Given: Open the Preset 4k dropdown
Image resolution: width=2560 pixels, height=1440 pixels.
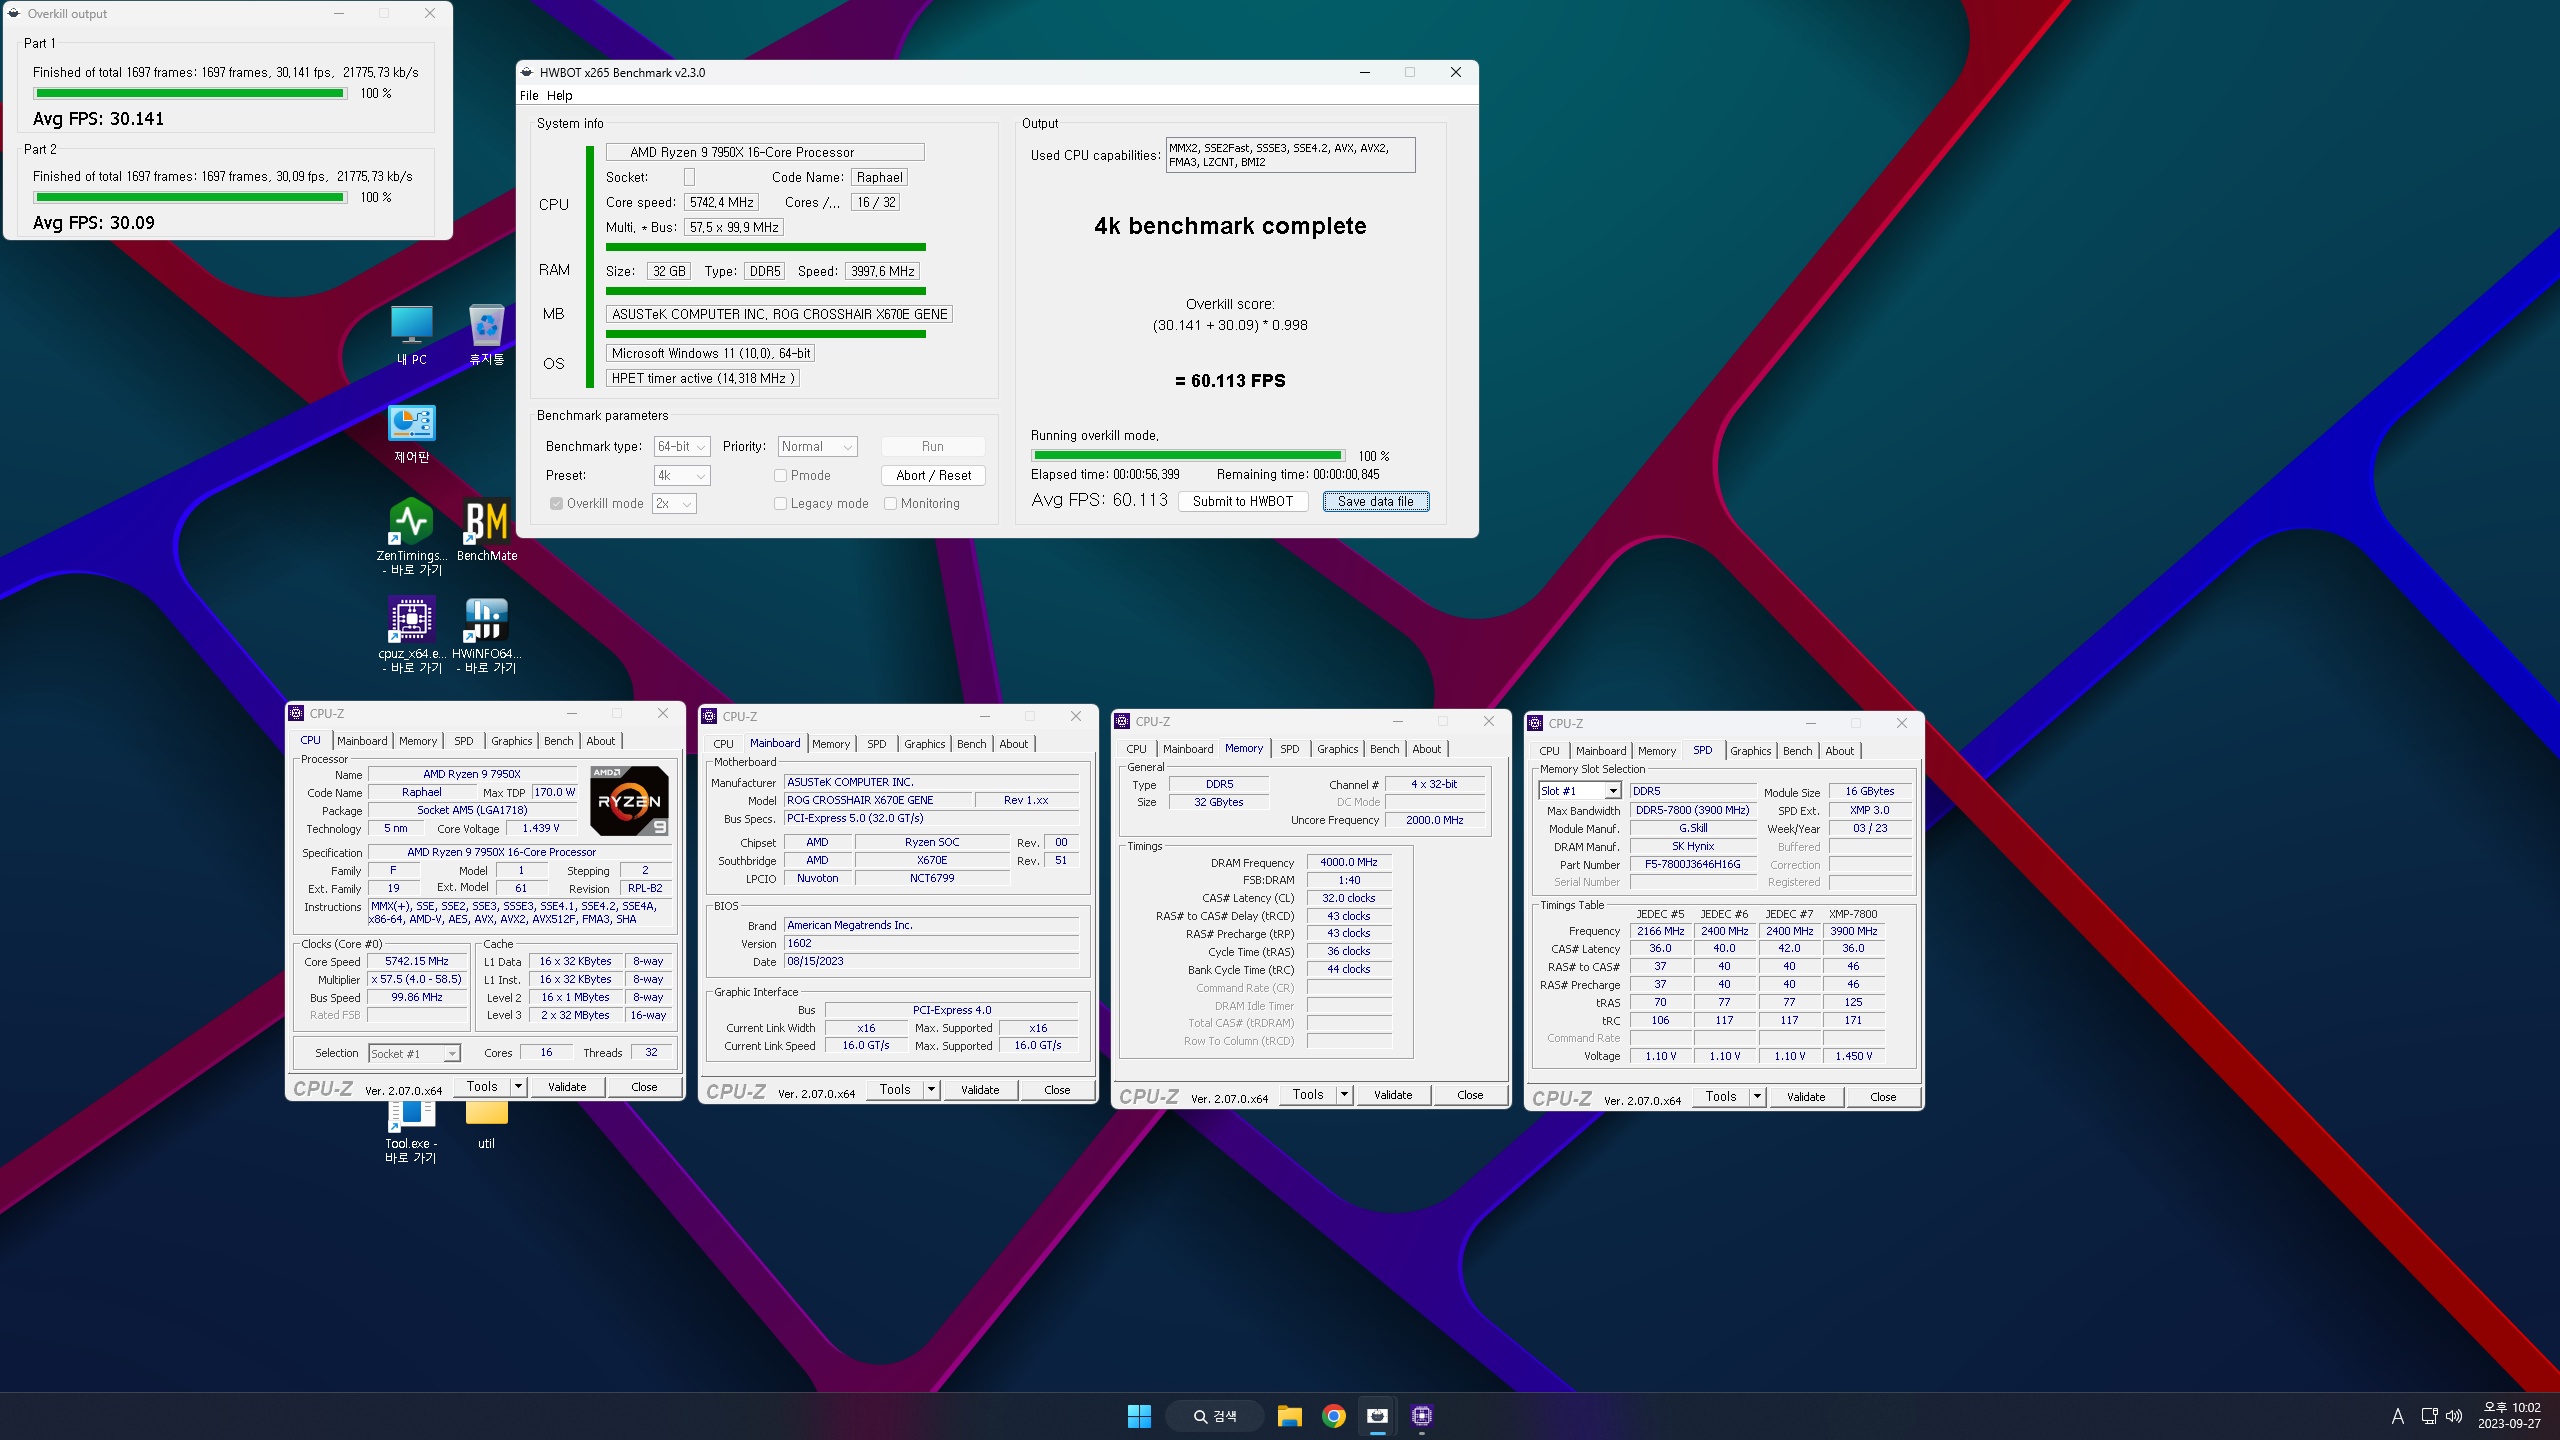Looking at the screenshot, I should coord(682,476).
